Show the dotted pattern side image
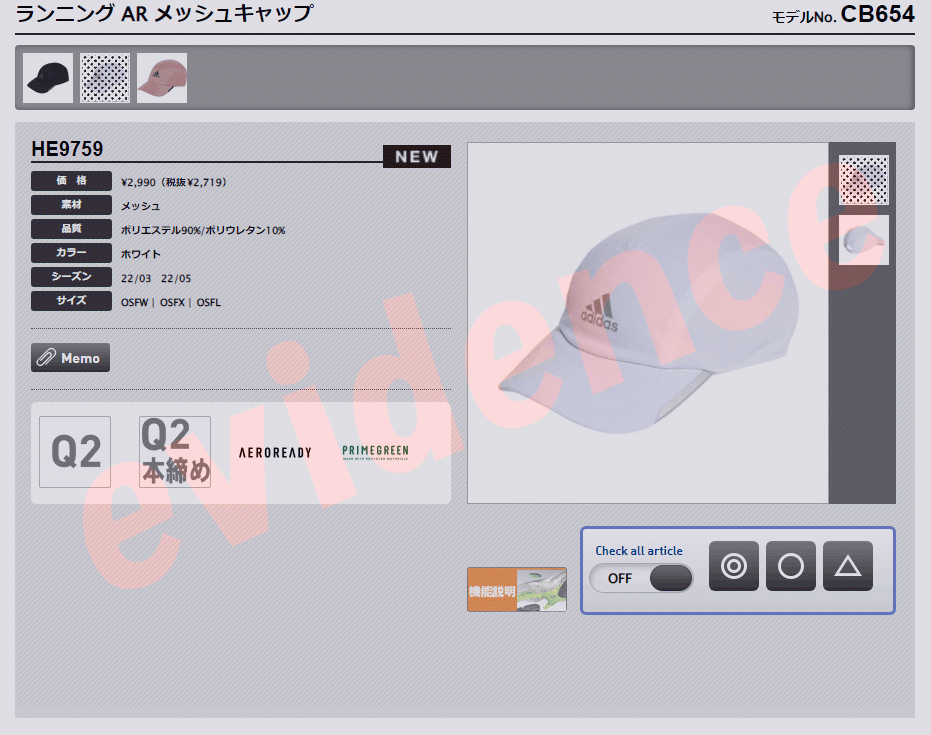 pos(864,180)
